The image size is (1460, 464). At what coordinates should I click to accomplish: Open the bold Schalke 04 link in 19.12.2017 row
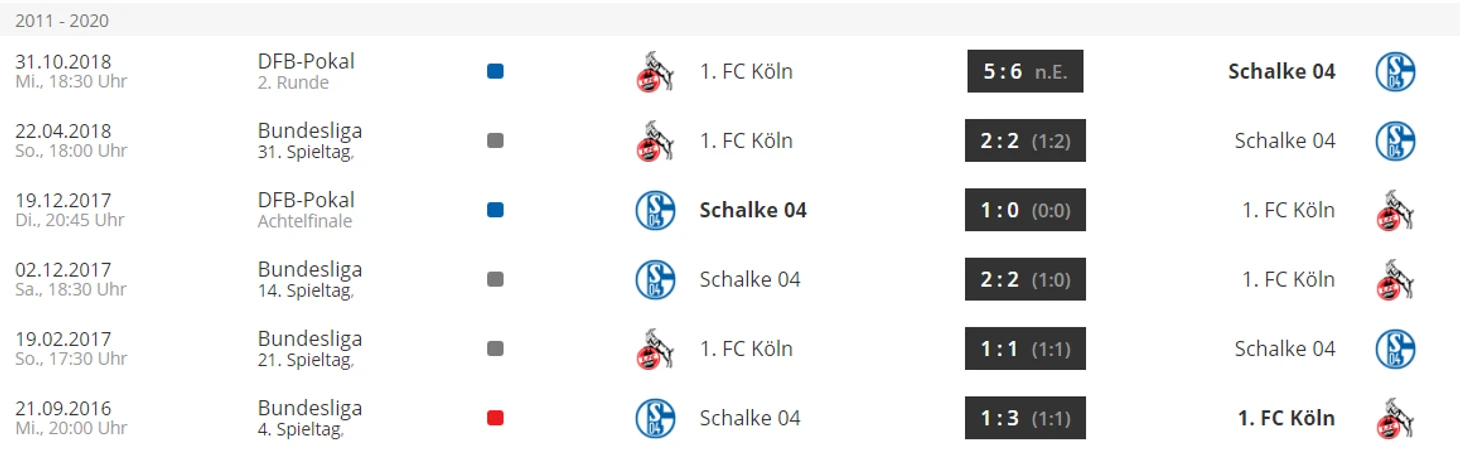point(753,210)
